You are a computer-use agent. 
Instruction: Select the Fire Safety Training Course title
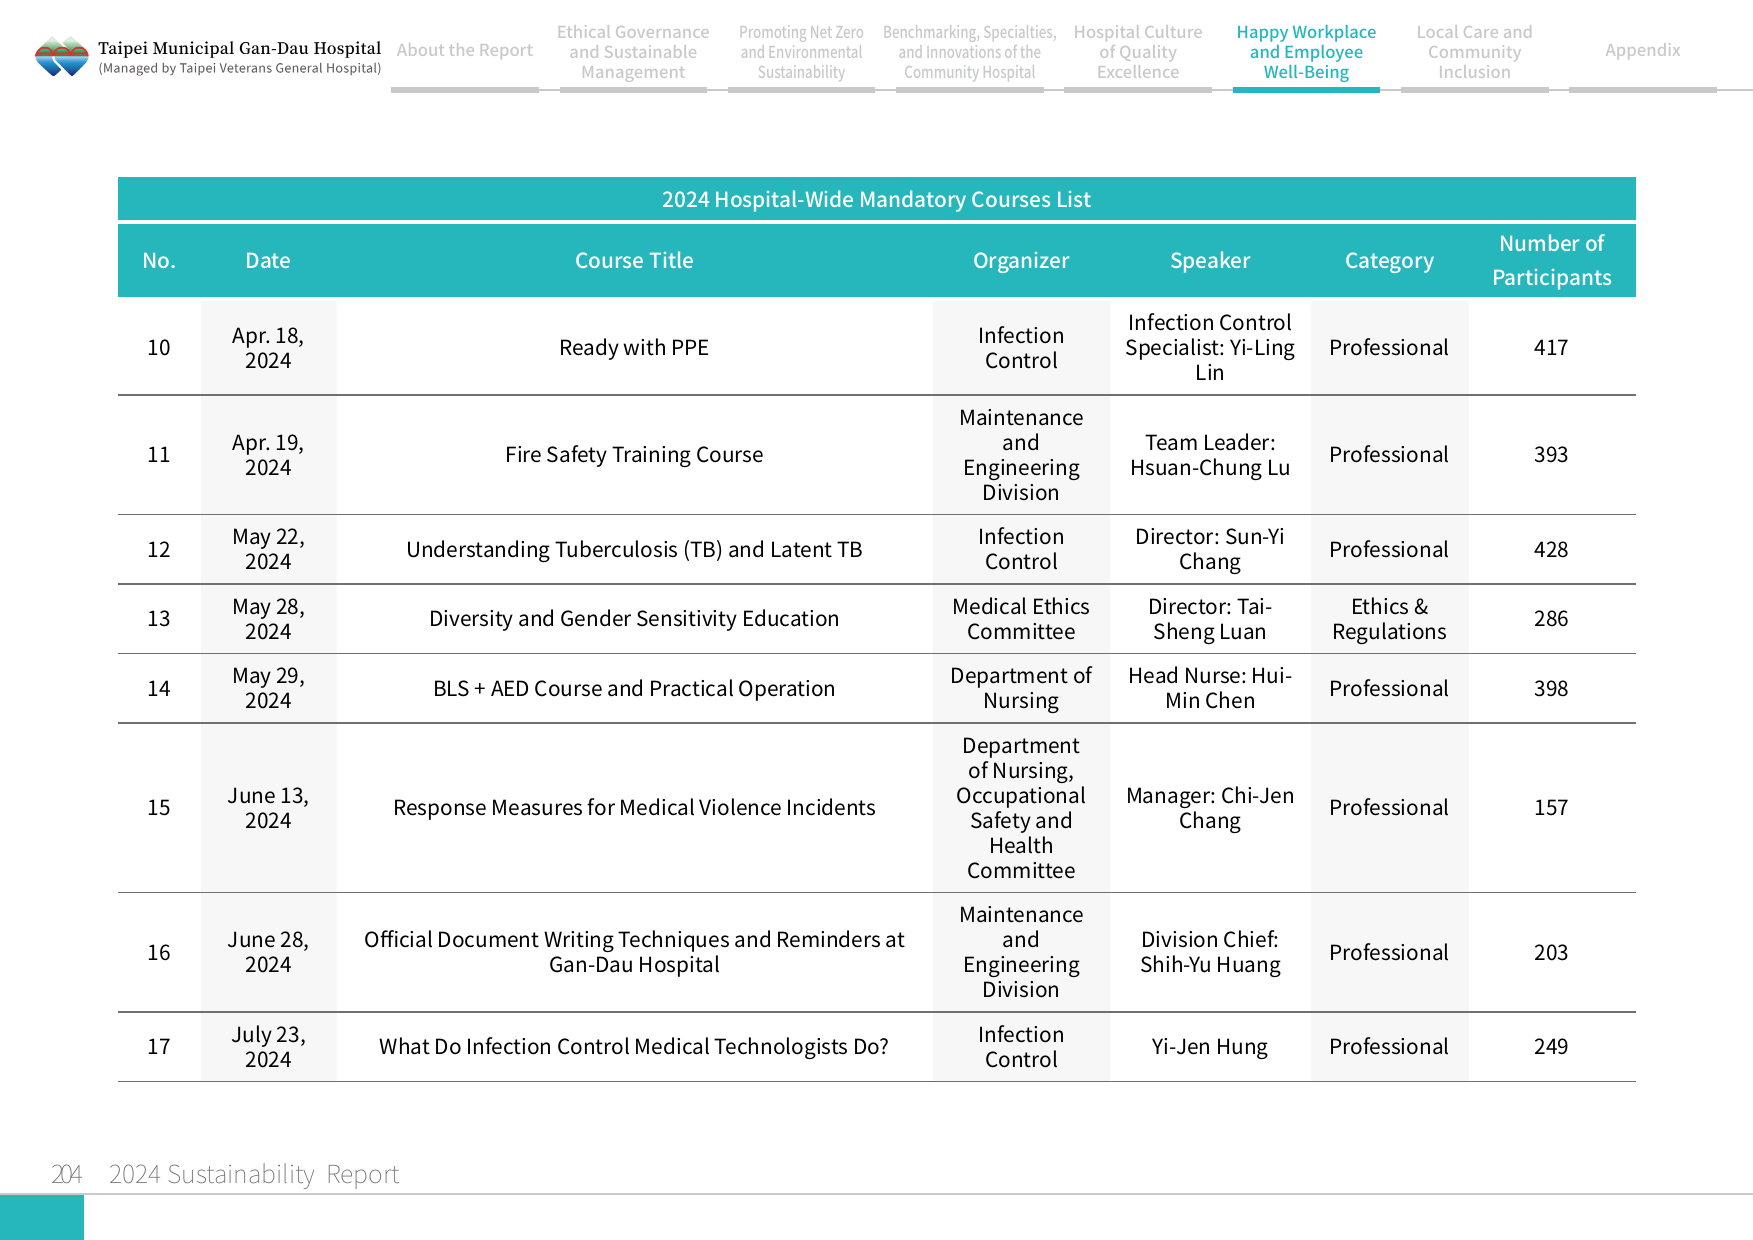pos(634,454)
